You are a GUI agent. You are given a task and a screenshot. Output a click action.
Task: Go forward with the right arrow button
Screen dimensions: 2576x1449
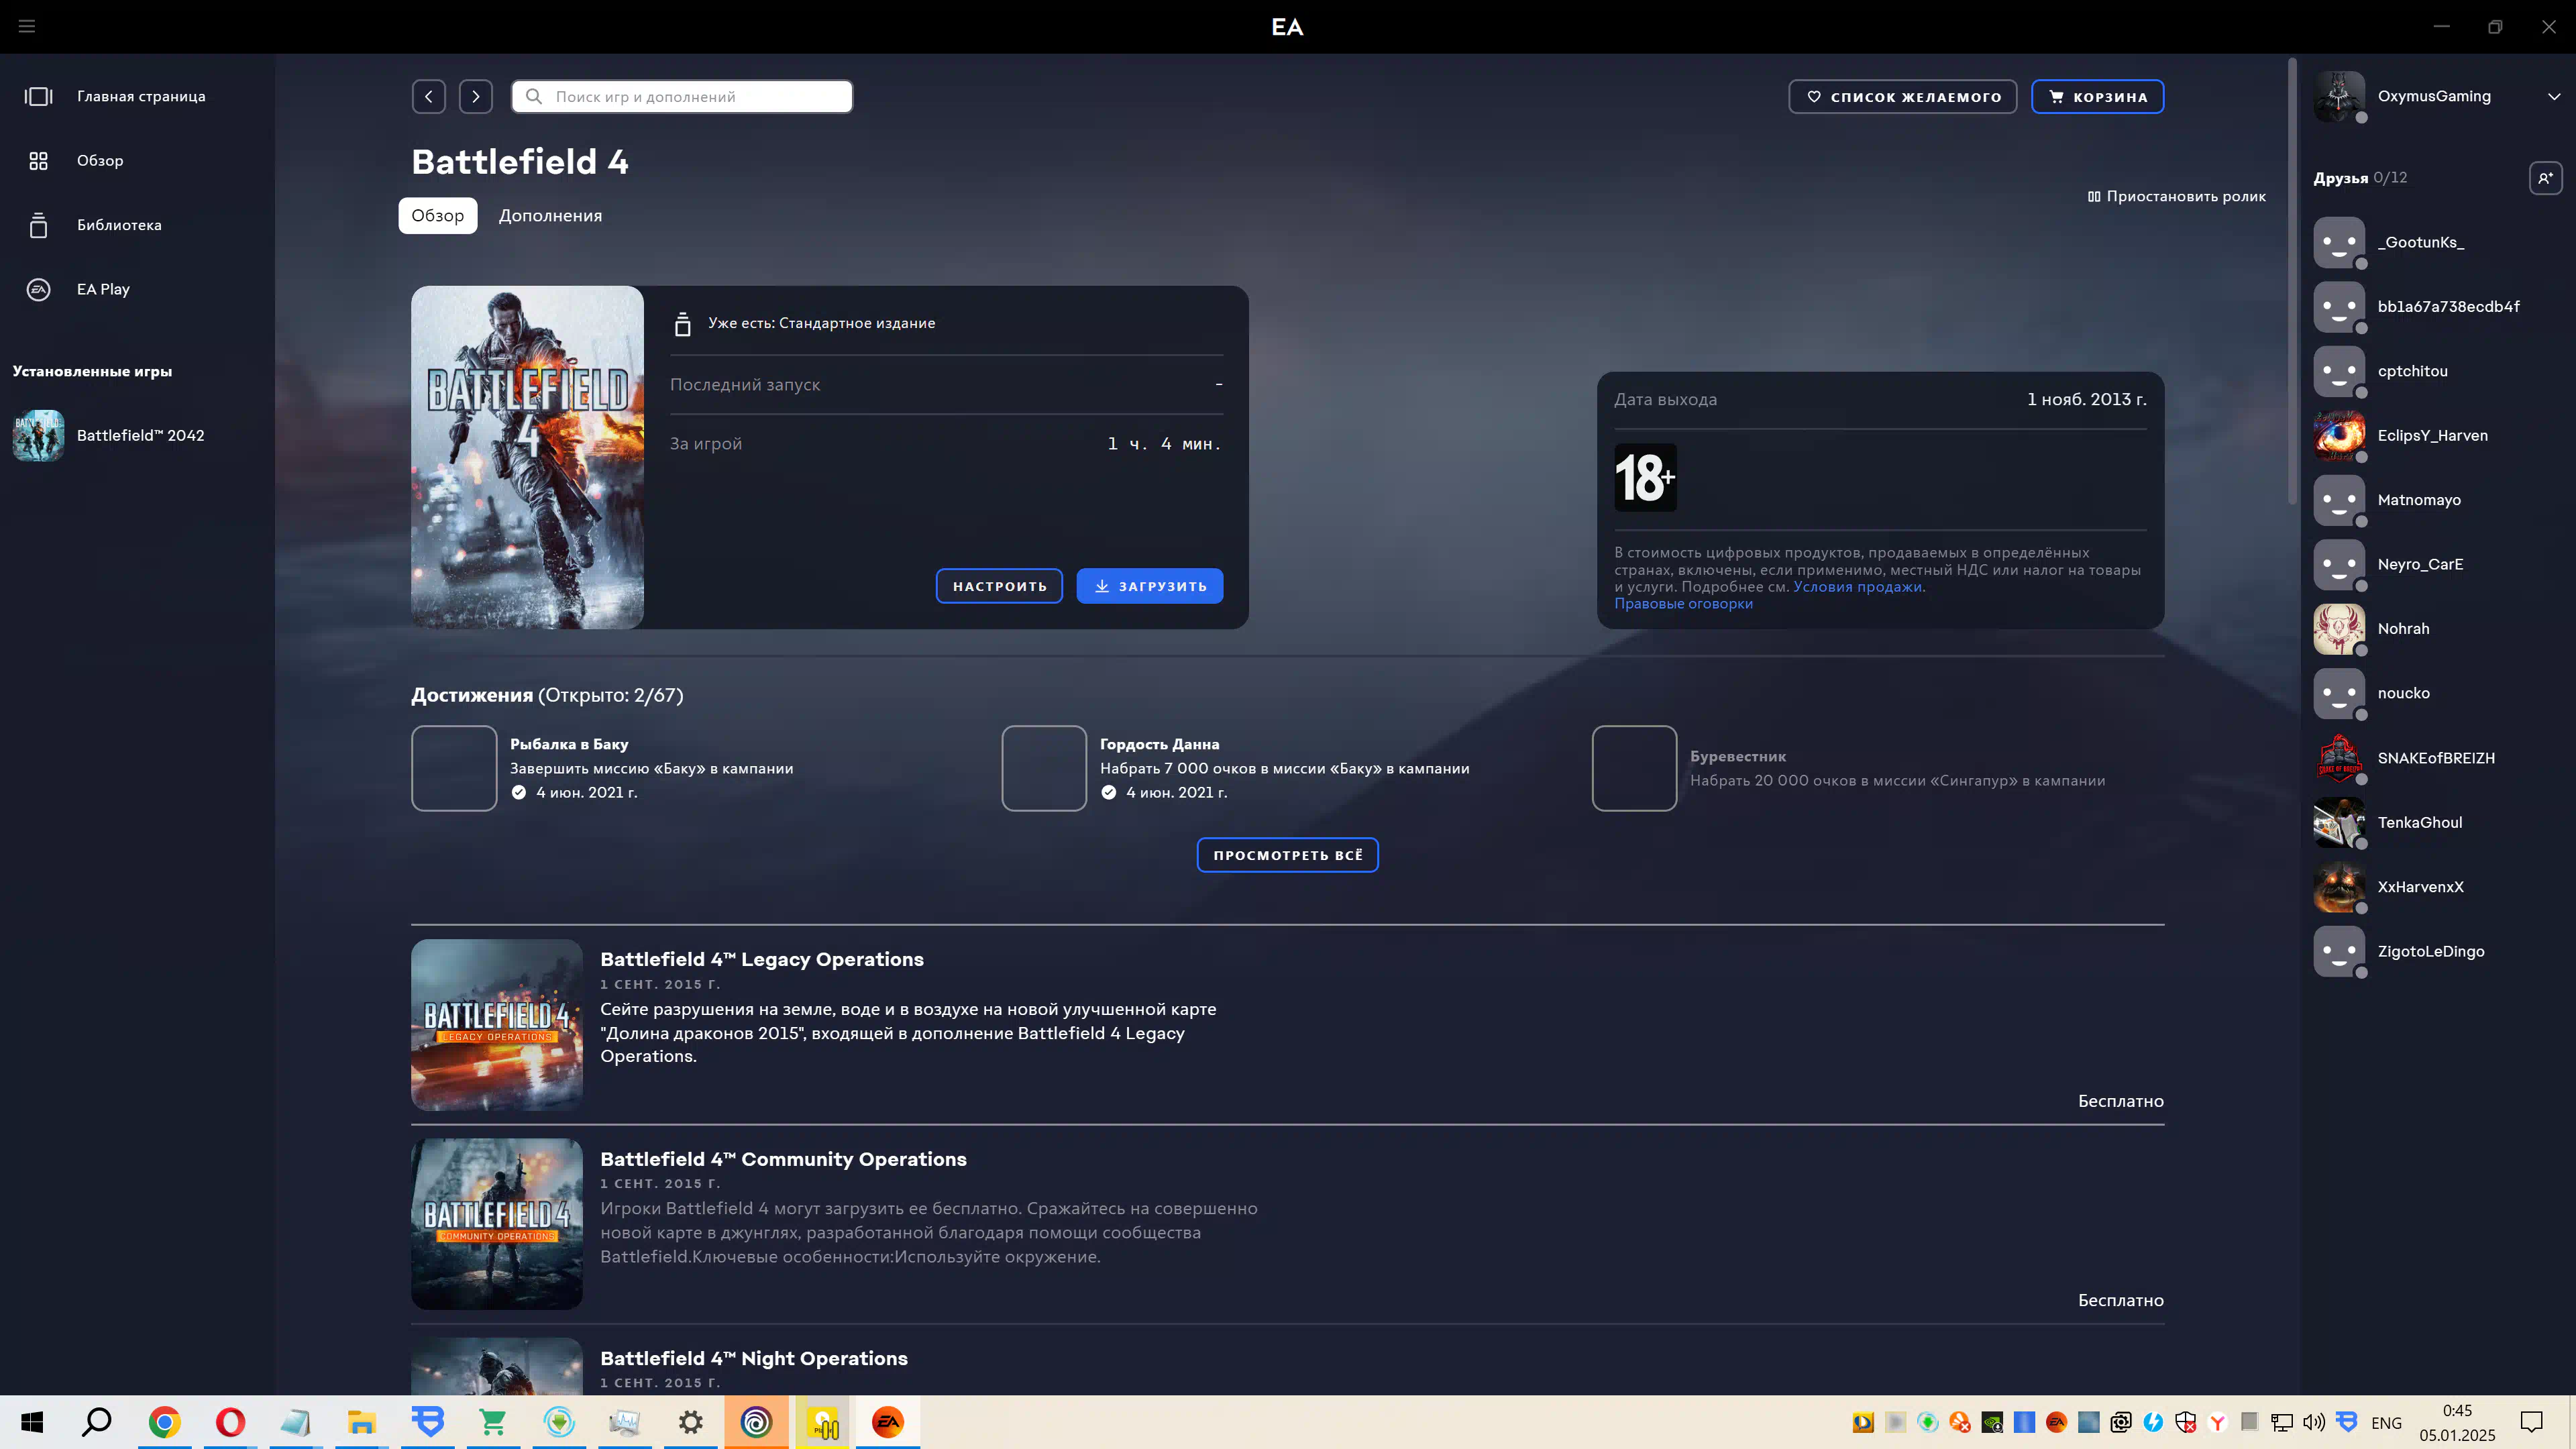point(476,96)
